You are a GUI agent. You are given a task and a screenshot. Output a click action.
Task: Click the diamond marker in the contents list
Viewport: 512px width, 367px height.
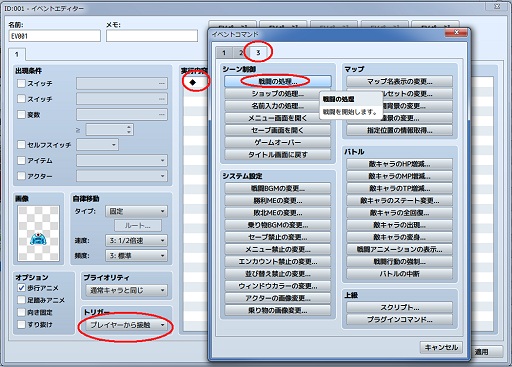[193, 82]
